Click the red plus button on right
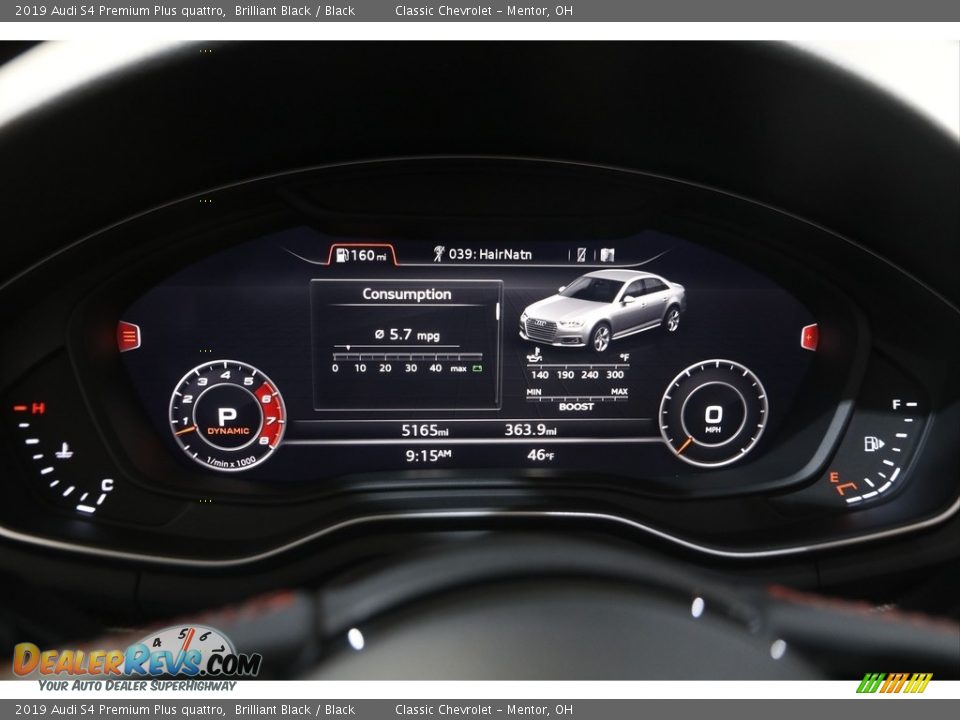The image size is (960, 720). (x=809, y=337)
